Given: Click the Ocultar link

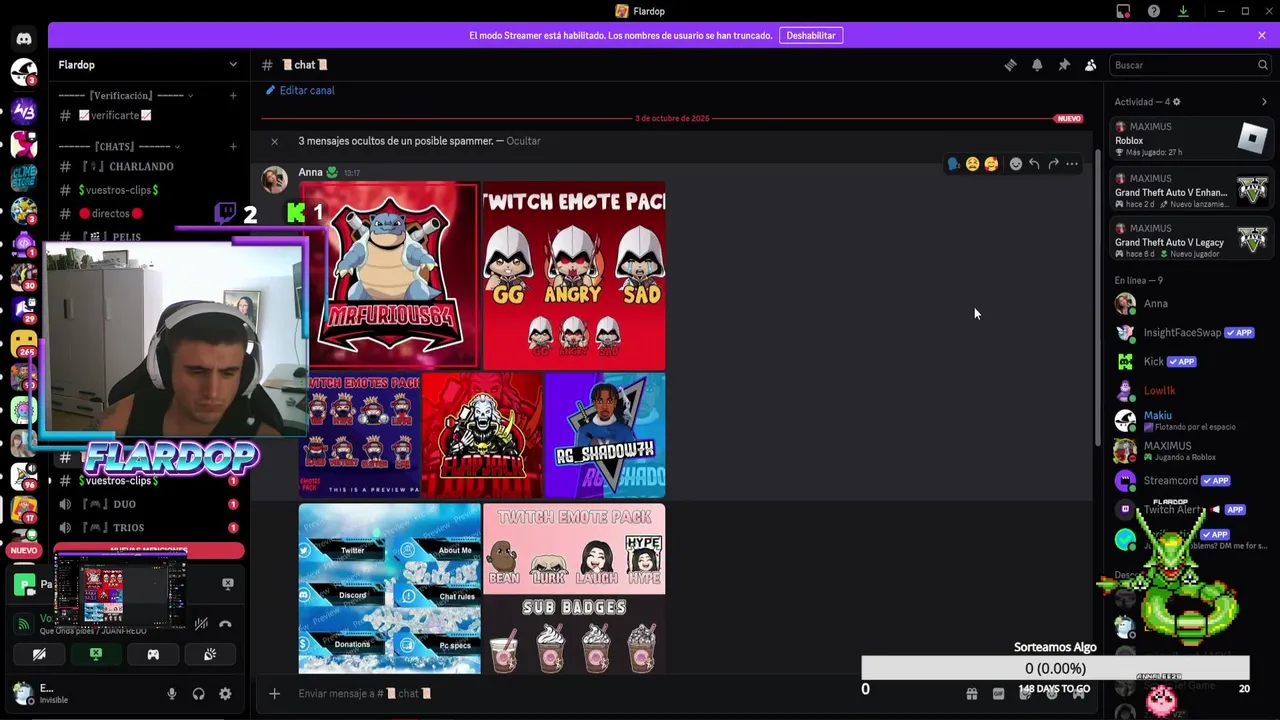Looking at the screenshot, I should pos(523,141).
